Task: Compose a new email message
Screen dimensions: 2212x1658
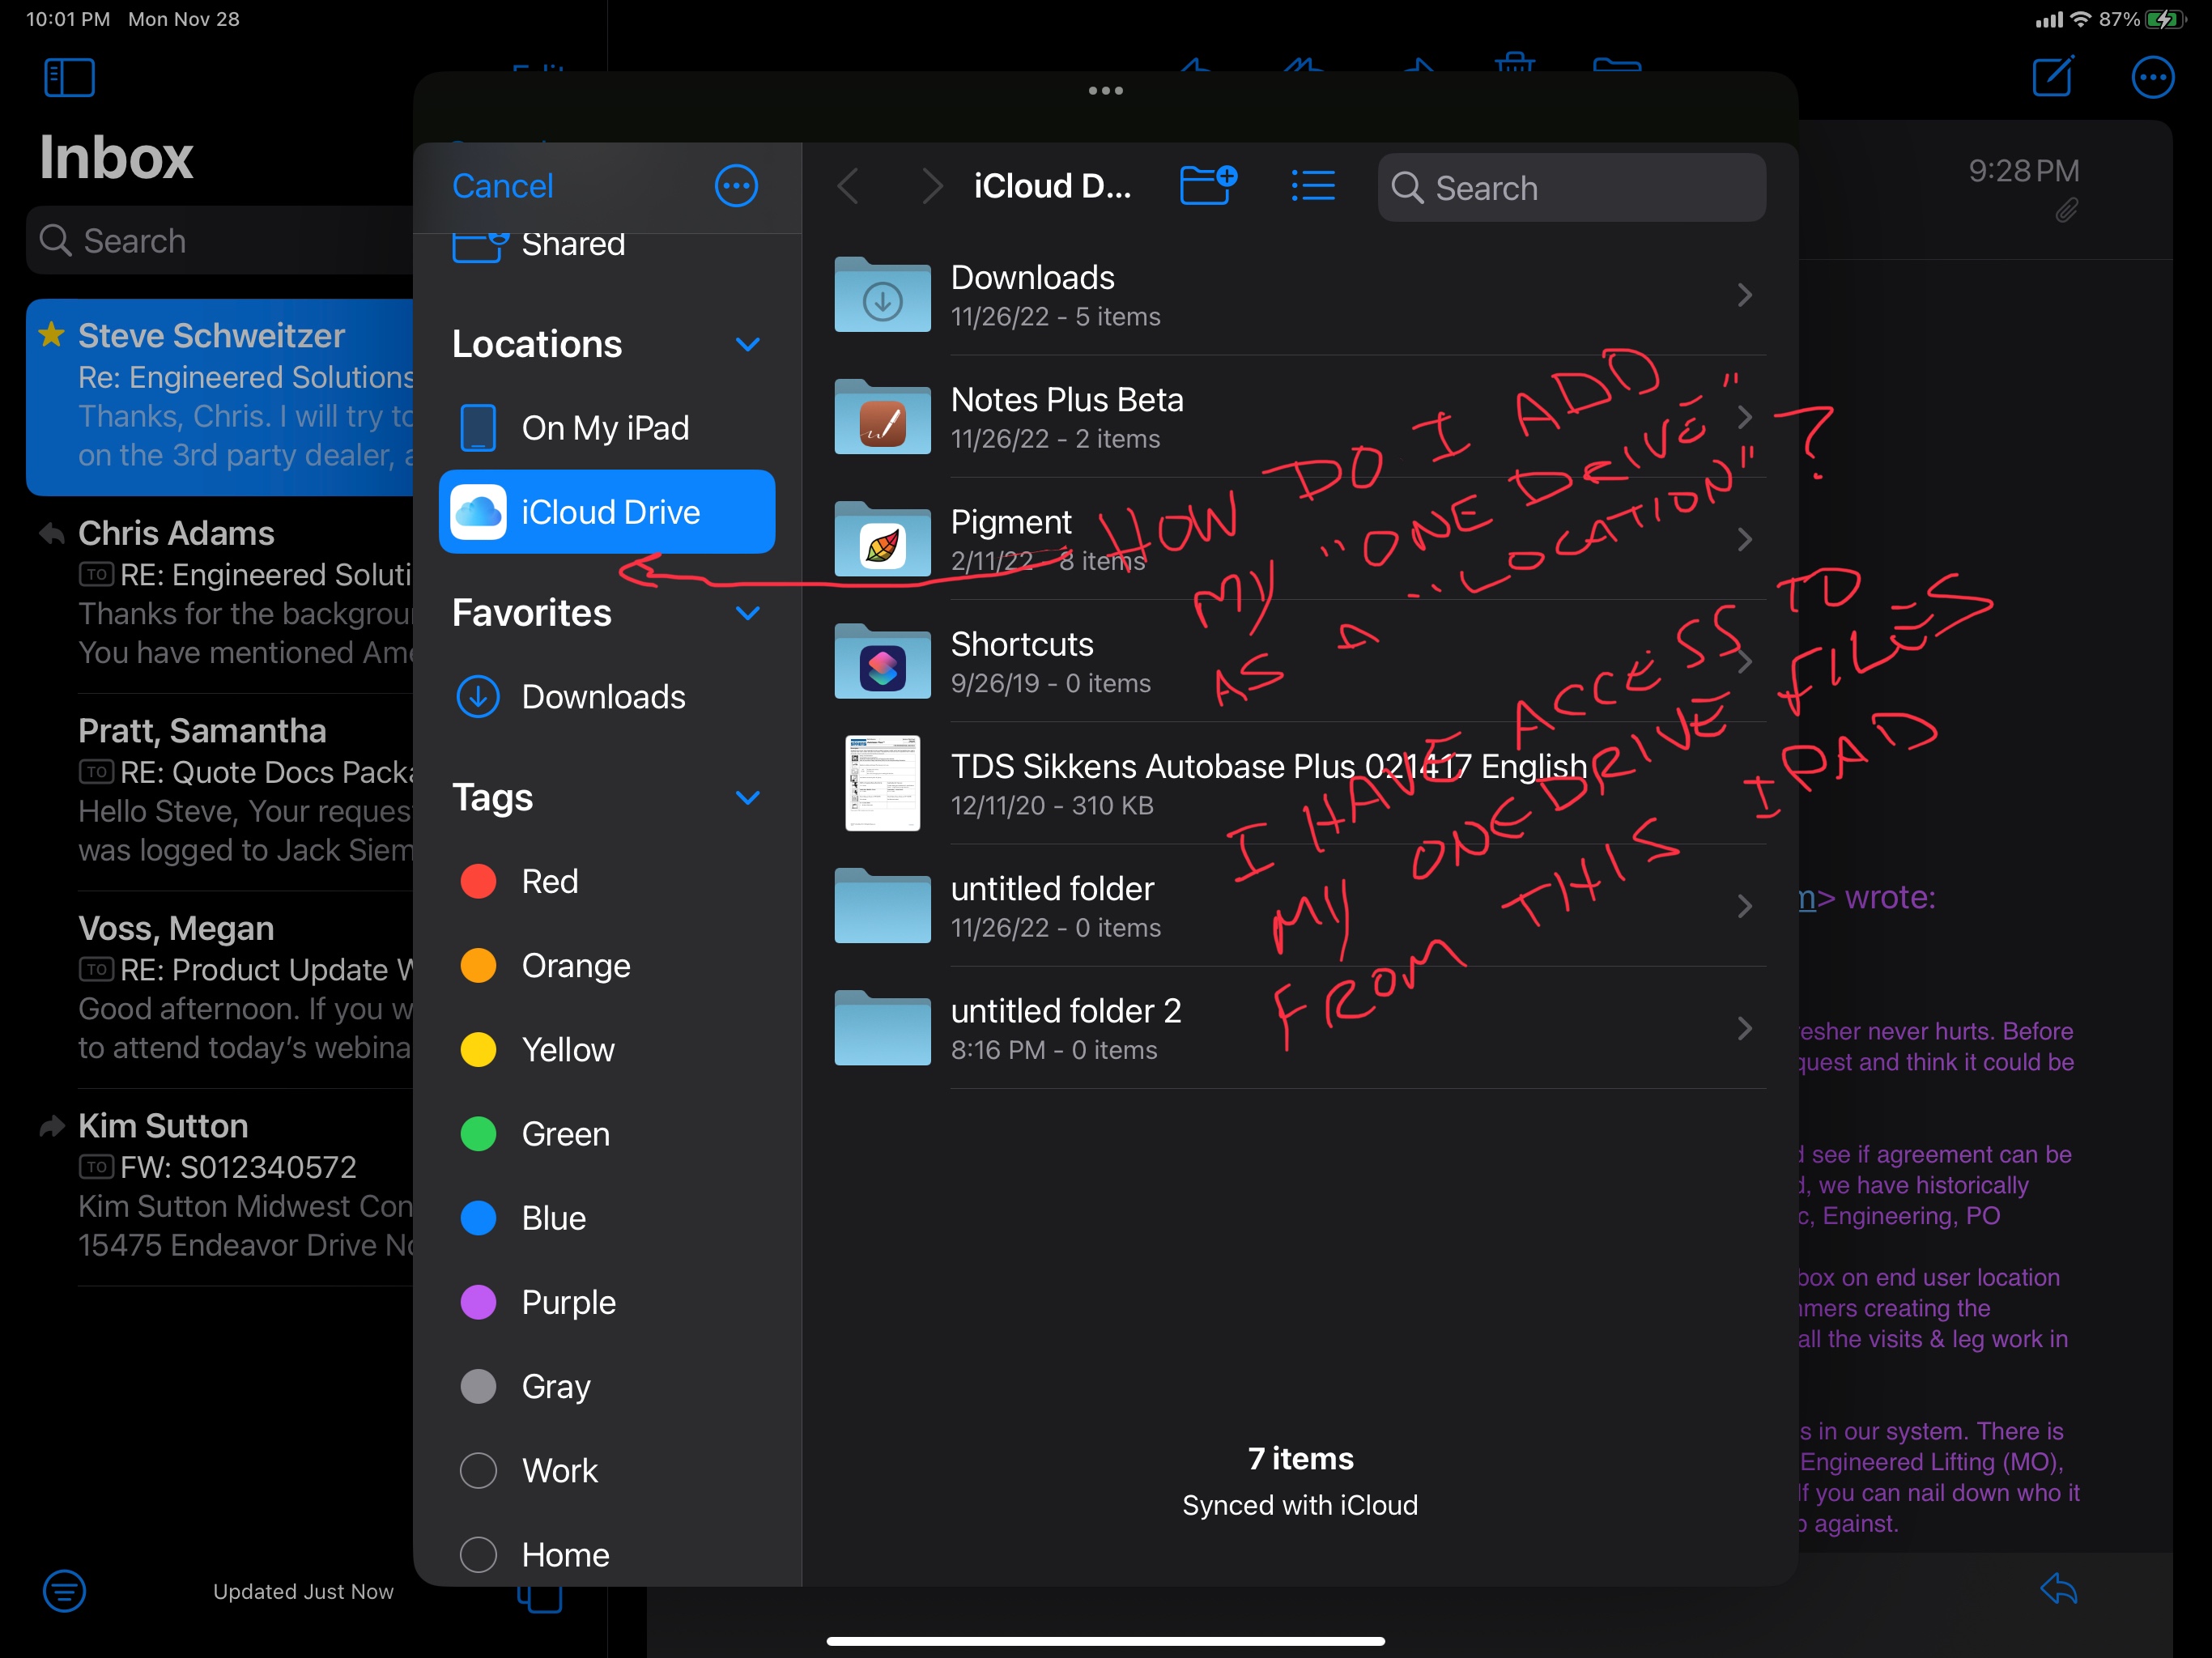Action: (x=2053, y=77)
